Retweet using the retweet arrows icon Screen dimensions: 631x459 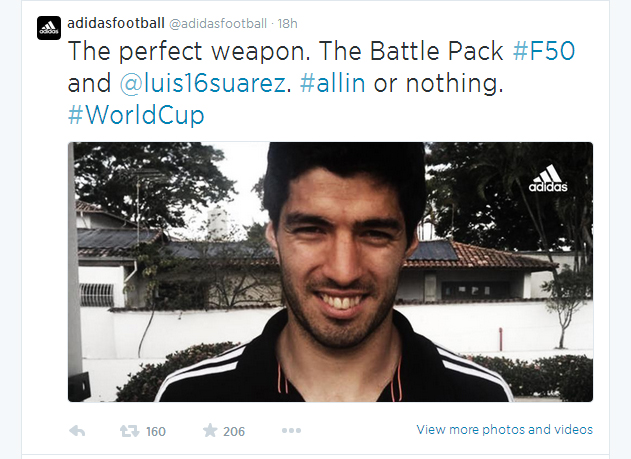pyautogui.click(x=130, y=431)
